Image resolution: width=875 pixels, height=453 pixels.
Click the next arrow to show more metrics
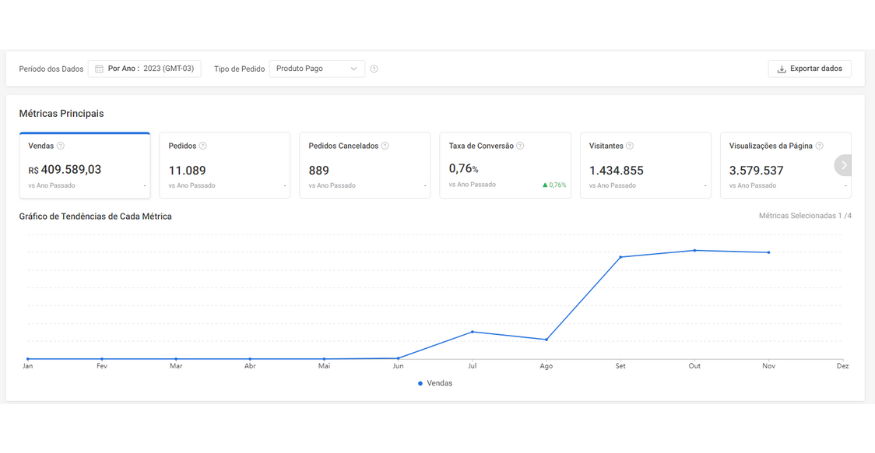(x=844, y=165)
